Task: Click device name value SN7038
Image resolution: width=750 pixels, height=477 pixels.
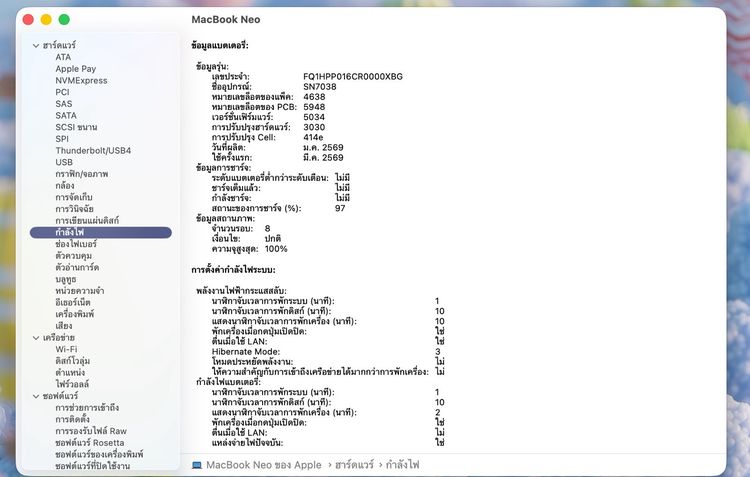Action: (320, 87)
